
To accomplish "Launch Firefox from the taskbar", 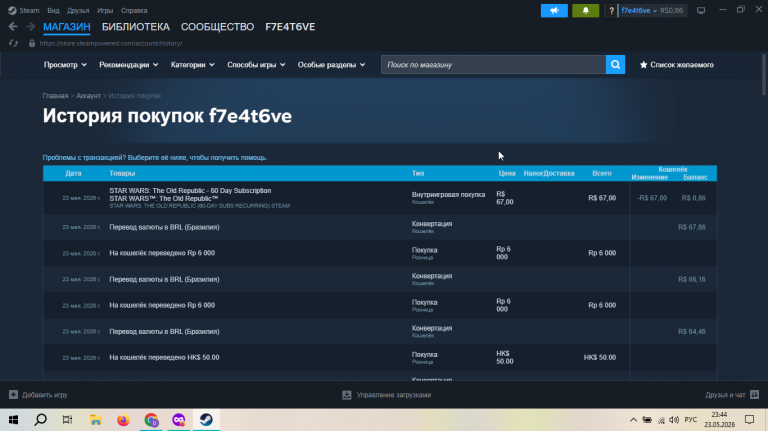I will pyautogui.click(x=123, y=420).
